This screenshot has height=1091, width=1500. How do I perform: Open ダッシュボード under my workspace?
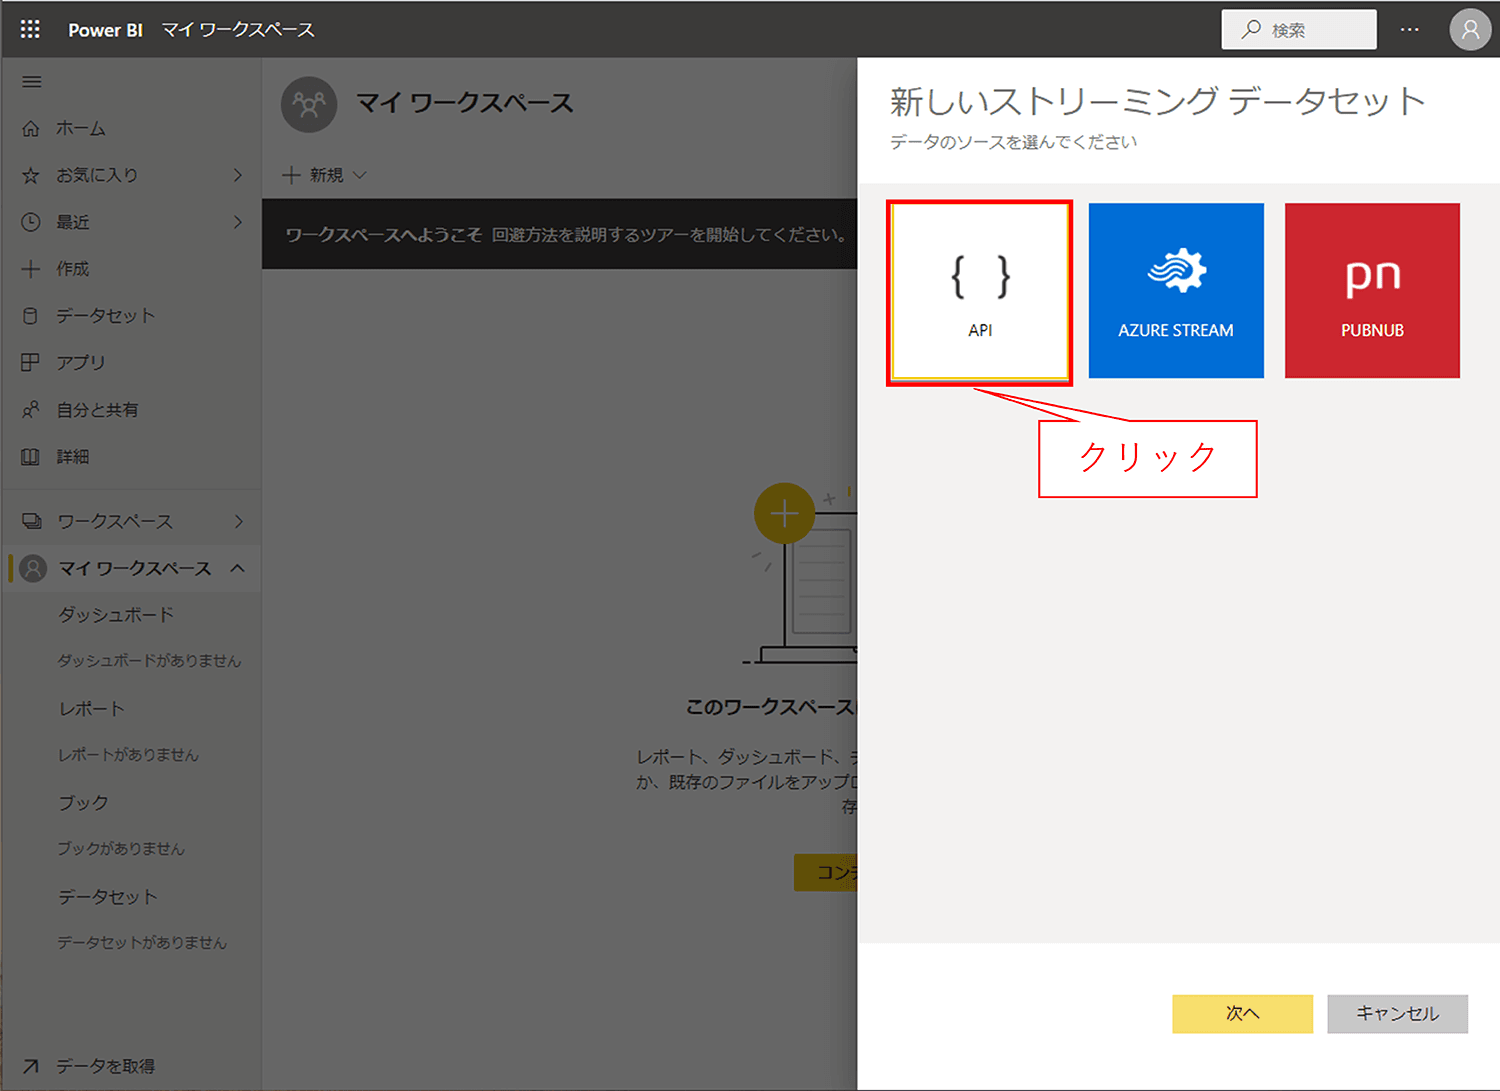click(116, 615)
